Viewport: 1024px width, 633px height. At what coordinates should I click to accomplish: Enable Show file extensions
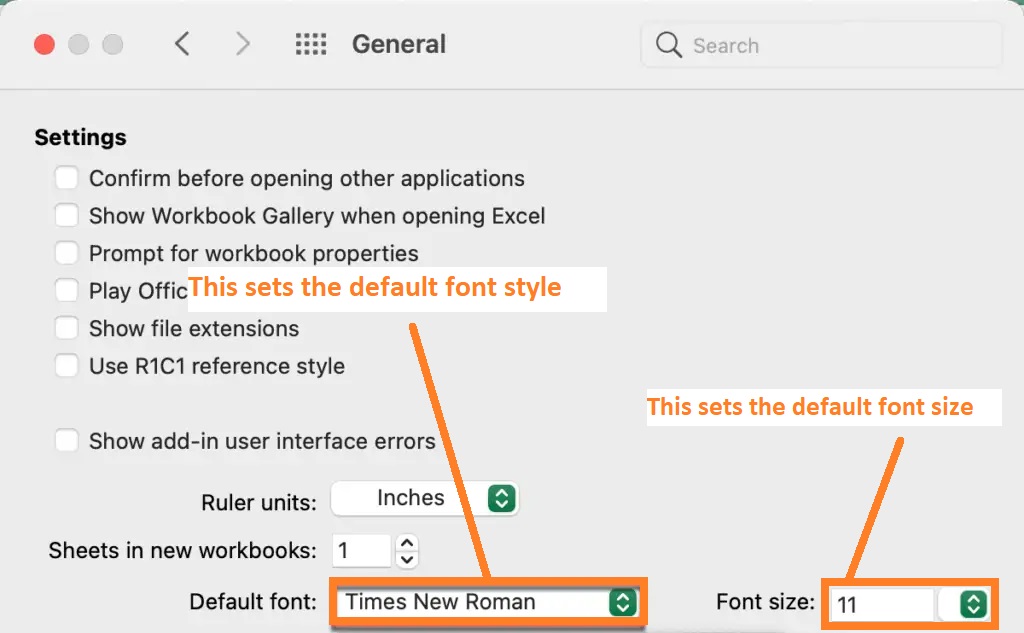(67, 328)
